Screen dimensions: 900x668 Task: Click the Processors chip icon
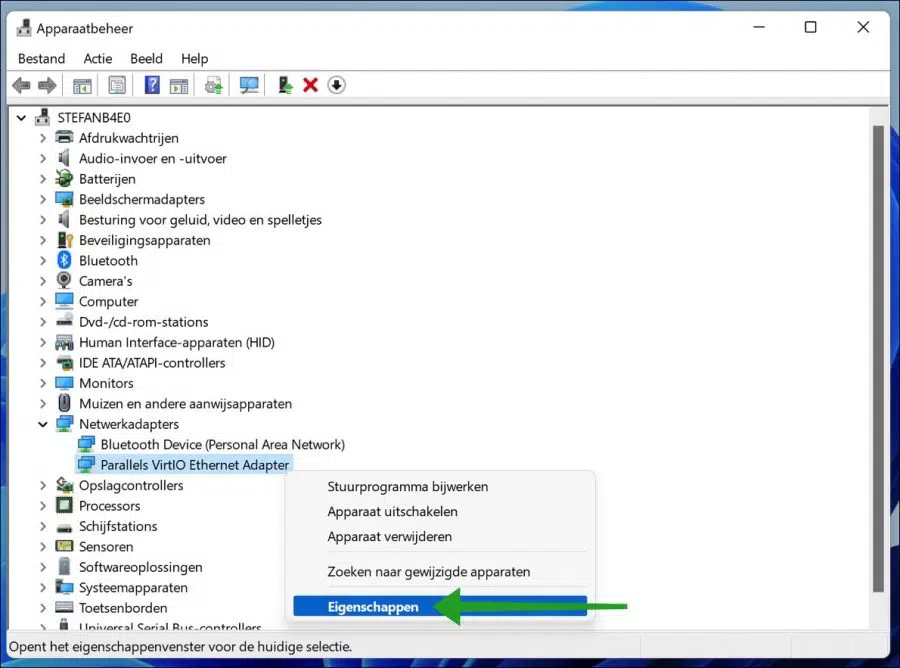(64, 506)
